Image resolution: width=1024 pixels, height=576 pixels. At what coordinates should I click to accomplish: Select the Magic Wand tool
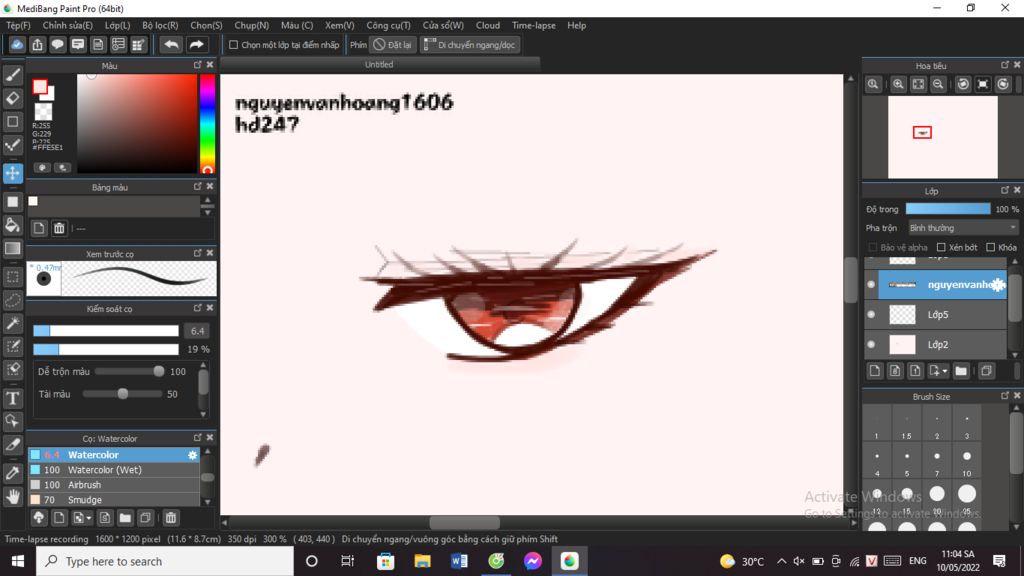(x=12, y=323)
